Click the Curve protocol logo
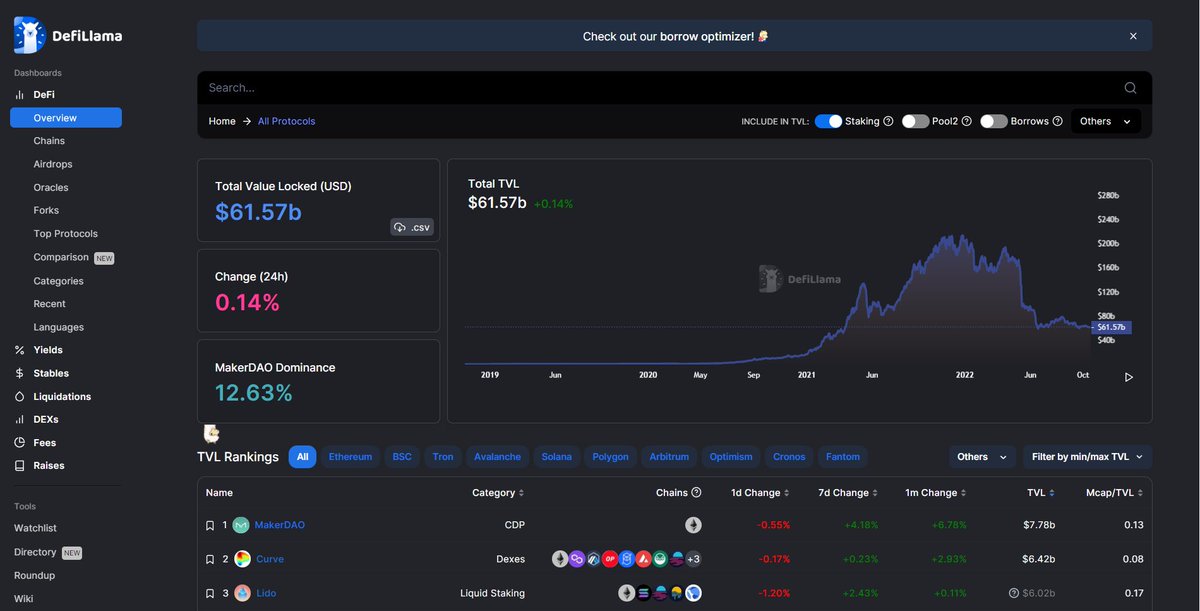Image resolution: width=1200 pixels, height=611 pixels. [242, 559]
